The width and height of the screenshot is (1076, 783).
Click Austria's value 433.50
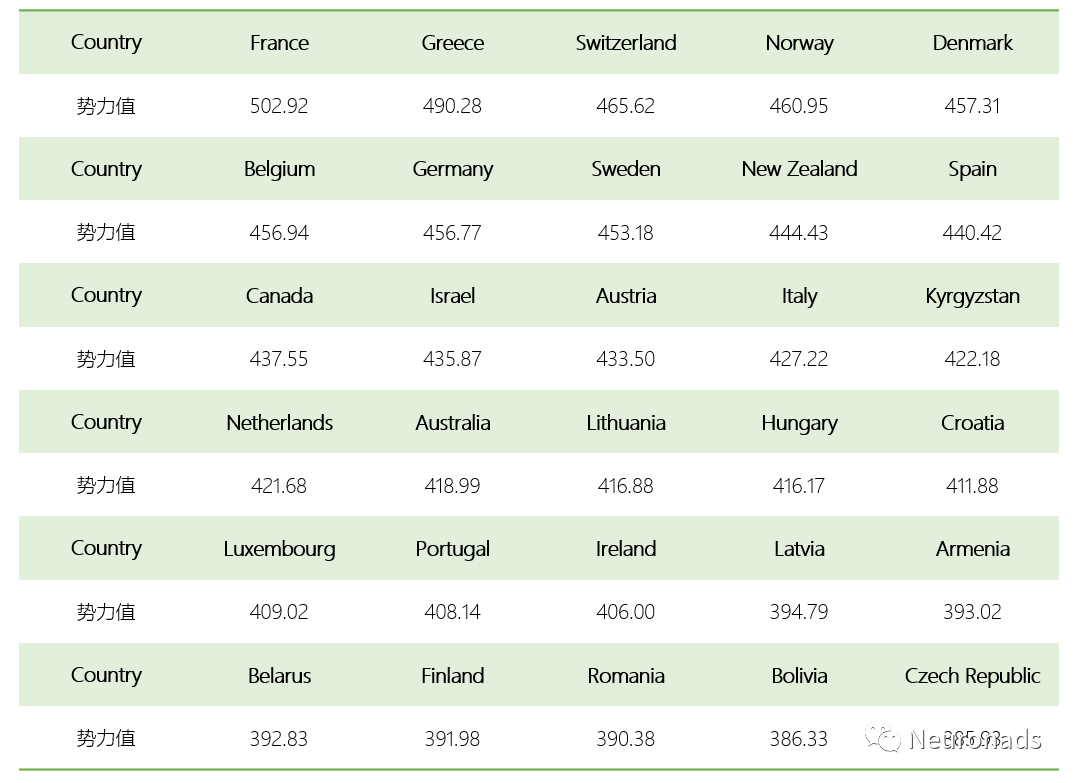tap(626, 359)
